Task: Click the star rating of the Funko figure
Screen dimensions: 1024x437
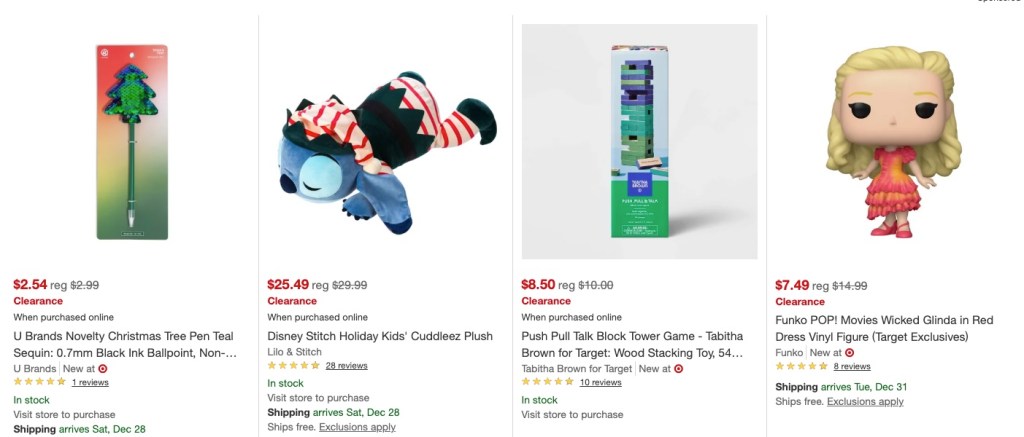Action: point(802,366)
